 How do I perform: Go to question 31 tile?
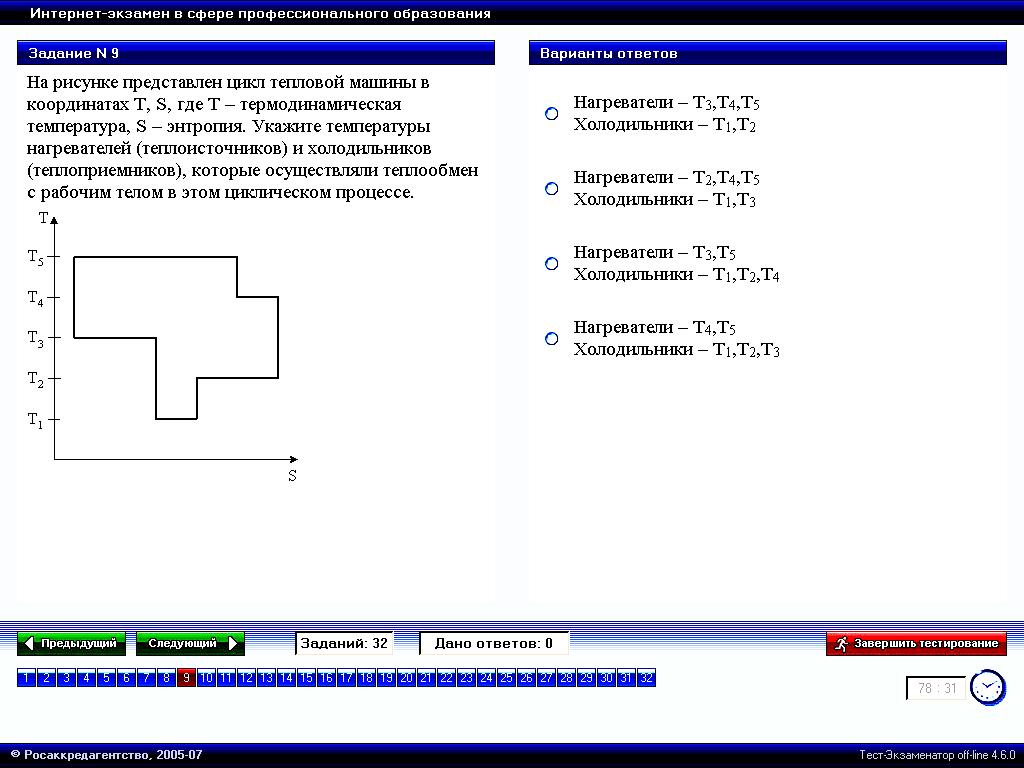pos(626,678)
